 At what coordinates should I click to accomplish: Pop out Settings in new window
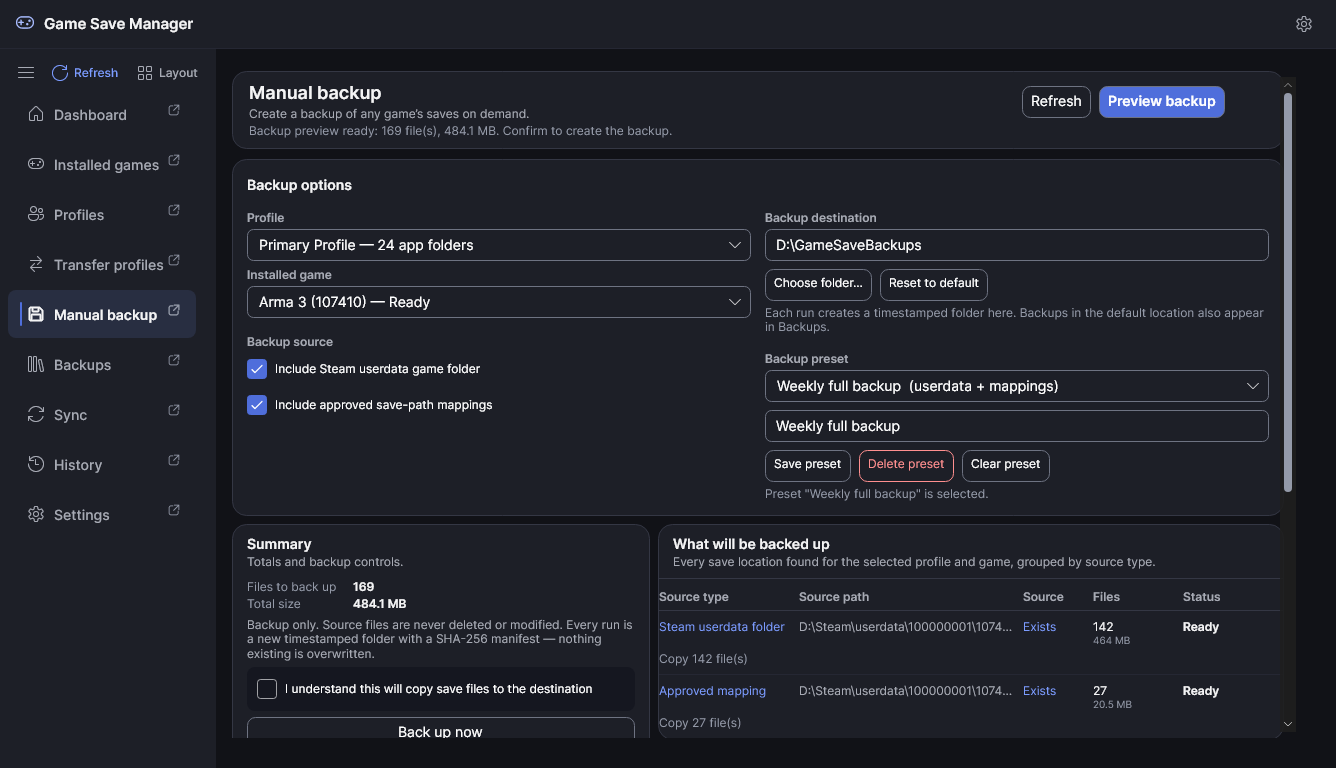click(x=174, y=510)
